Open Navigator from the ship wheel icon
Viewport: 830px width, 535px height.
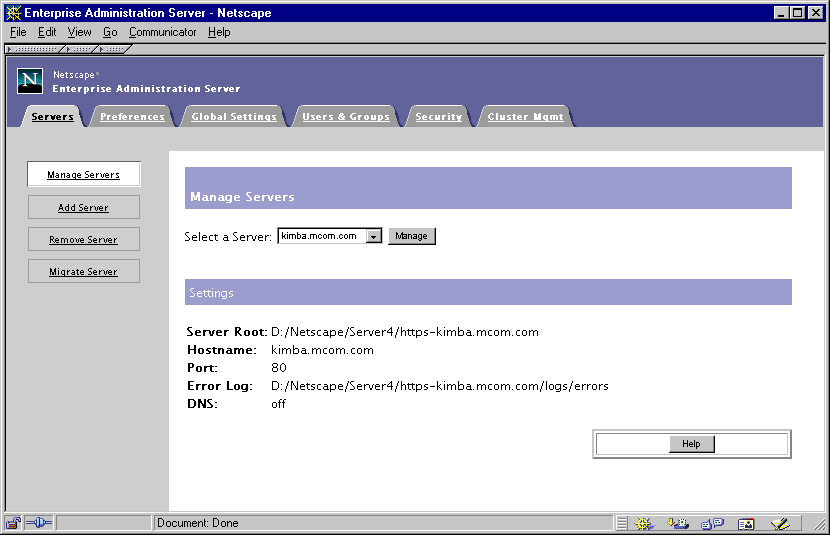644,523
